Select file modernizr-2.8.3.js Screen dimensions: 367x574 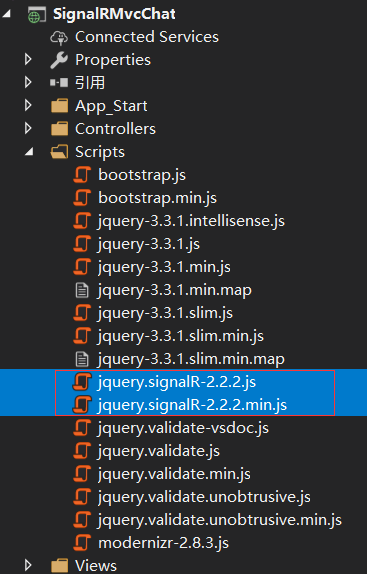(163, 543)
